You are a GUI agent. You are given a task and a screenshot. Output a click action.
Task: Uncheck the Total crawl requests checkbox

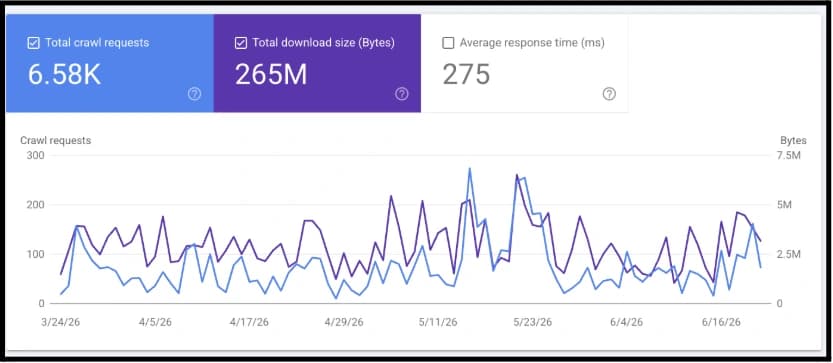click(33, 43)
